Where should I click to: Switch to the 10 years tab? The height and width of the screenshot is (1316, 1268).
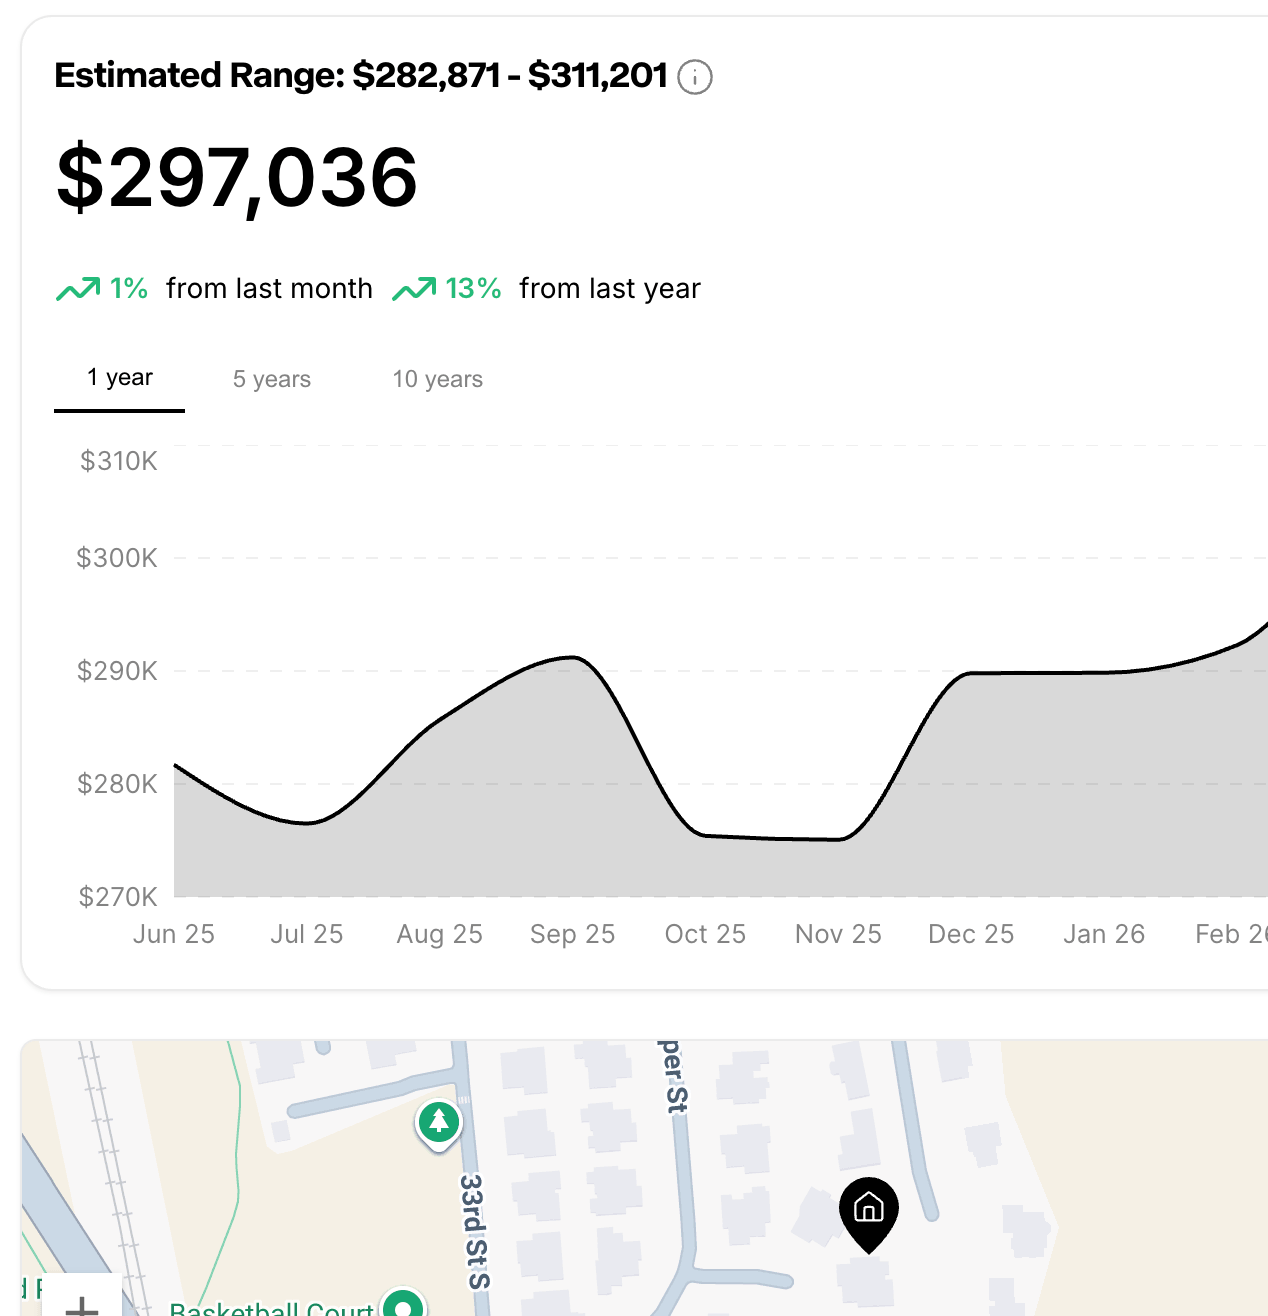click(x=438, y=379)
